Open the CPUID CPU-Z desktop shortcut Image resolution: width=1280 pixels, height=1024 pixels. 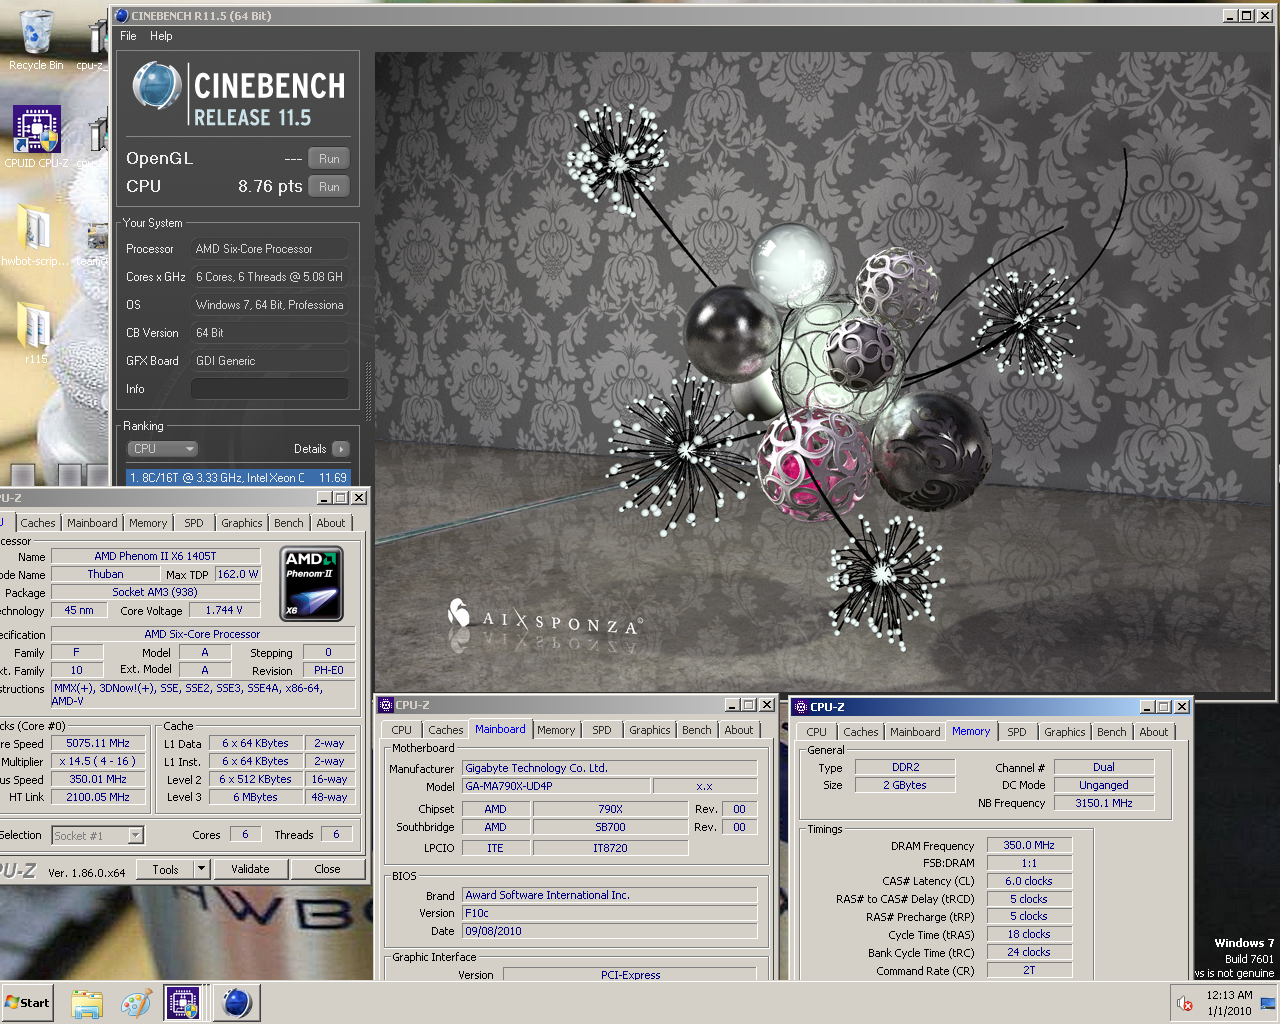pos(36,137)
